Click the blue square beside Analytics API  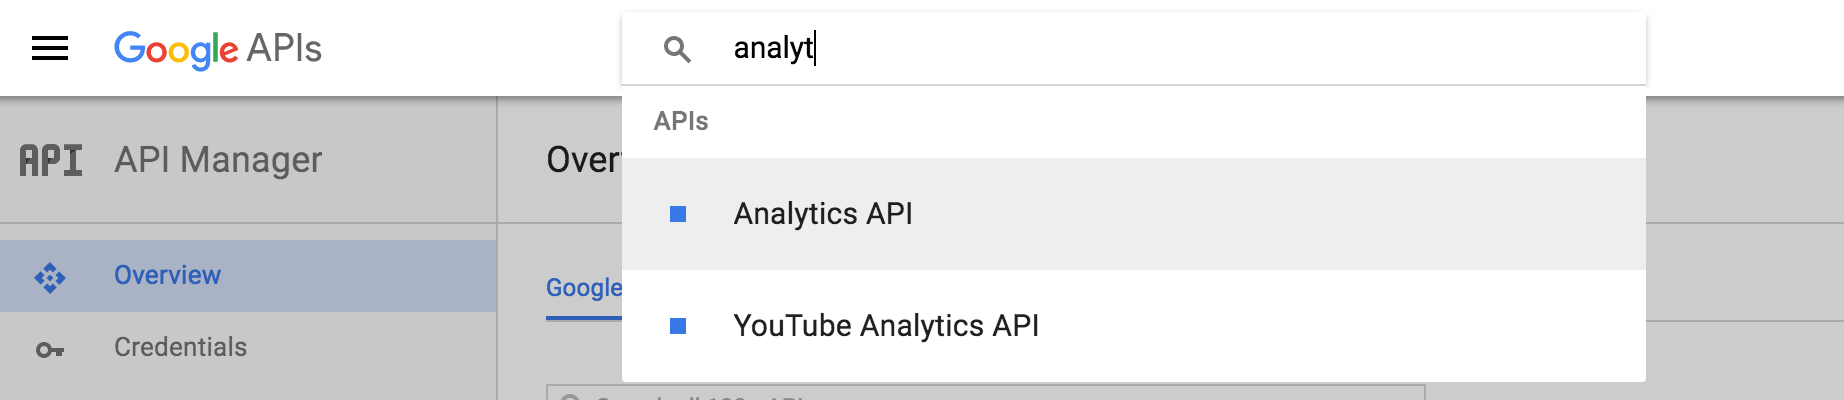tap(678, 214)
